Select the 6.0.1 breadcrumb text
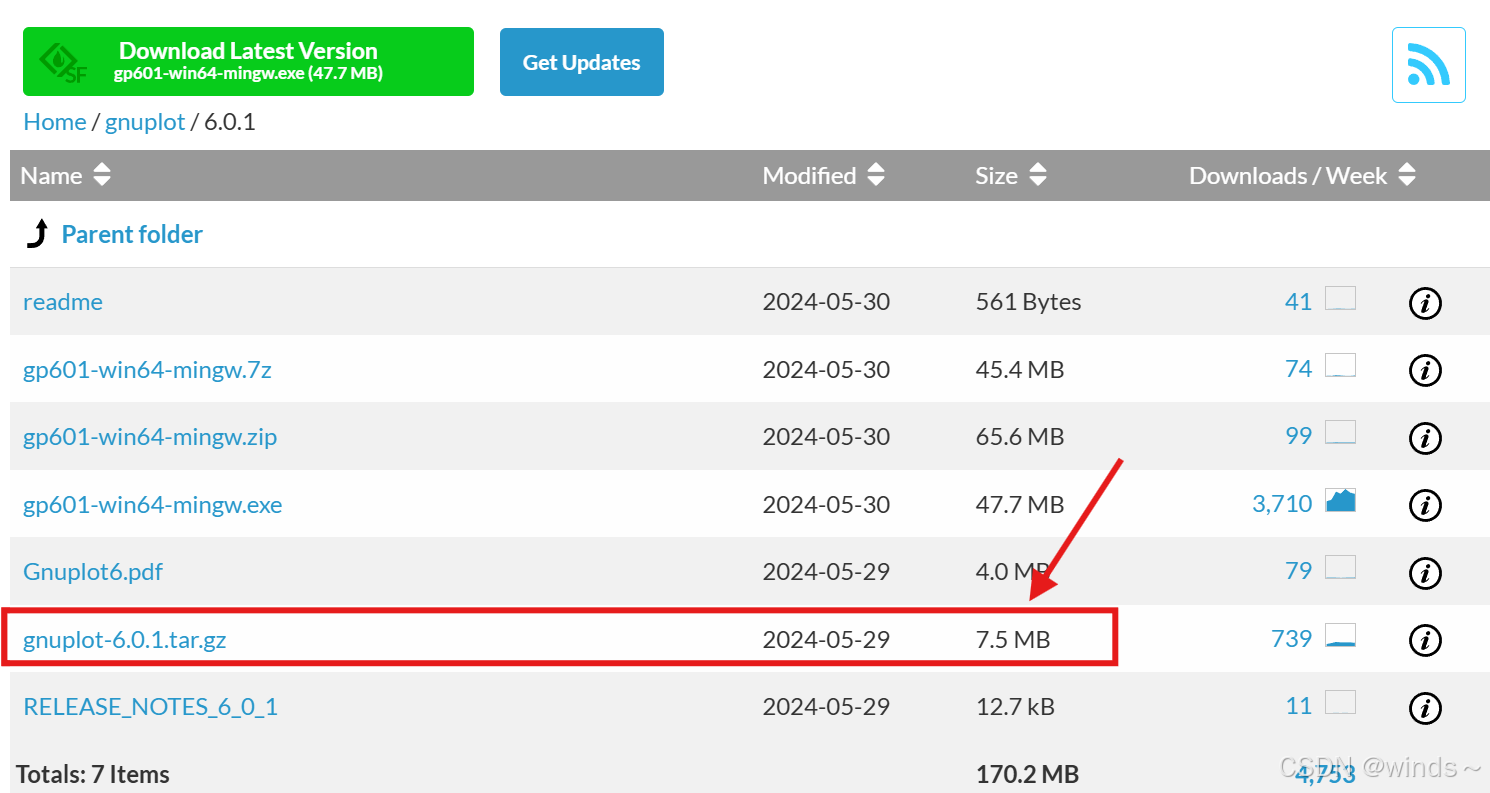Screen dimensions: 1490x793 click(230, 122)
